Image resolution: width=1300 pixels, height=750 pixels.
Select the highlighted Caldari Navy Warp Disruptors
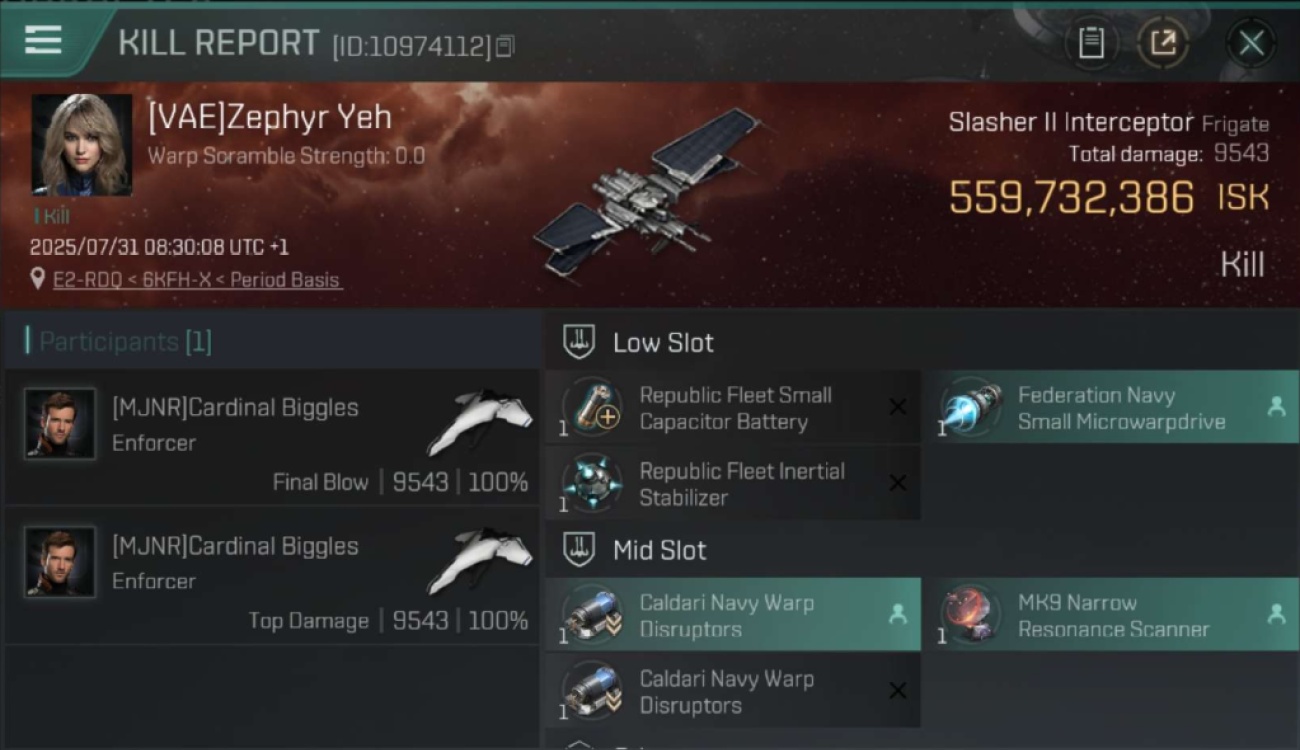coord(733,615)
